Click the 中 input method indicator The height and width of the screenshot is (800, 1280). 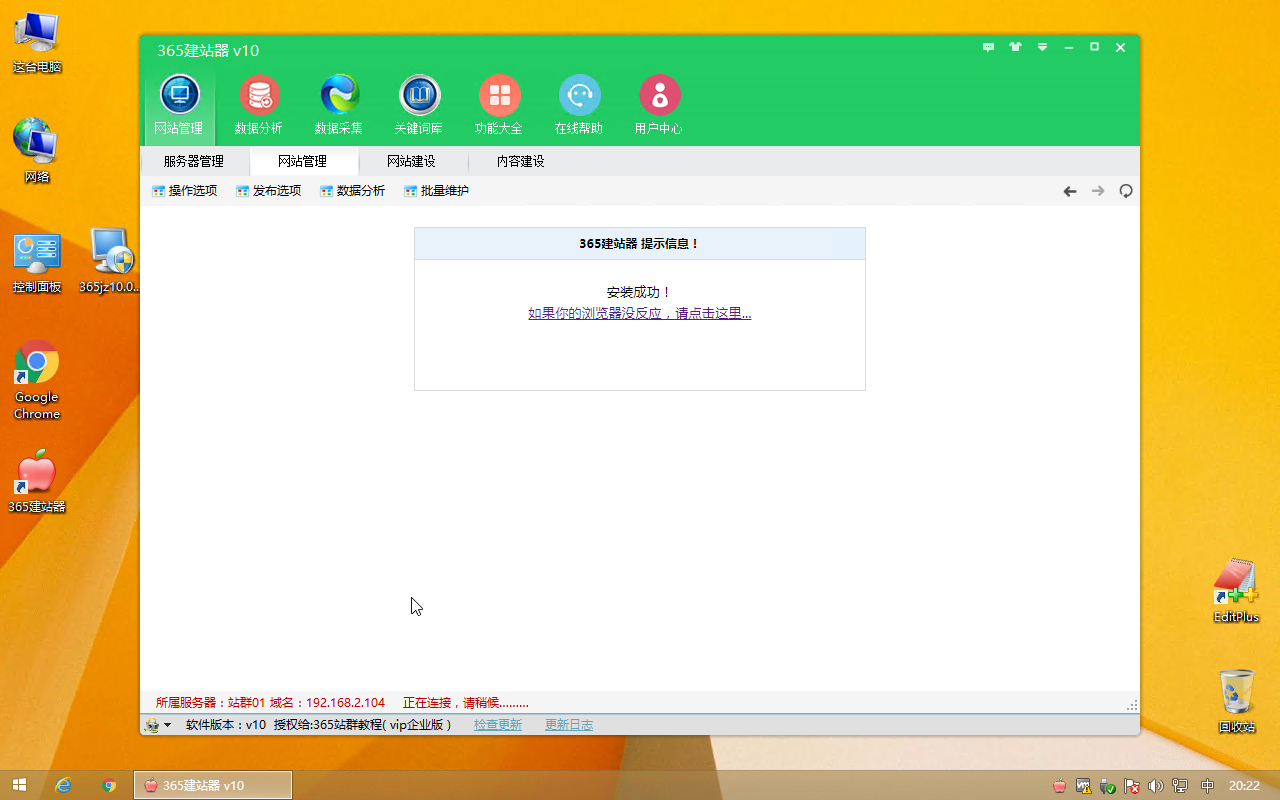[x=1207, y=786]
